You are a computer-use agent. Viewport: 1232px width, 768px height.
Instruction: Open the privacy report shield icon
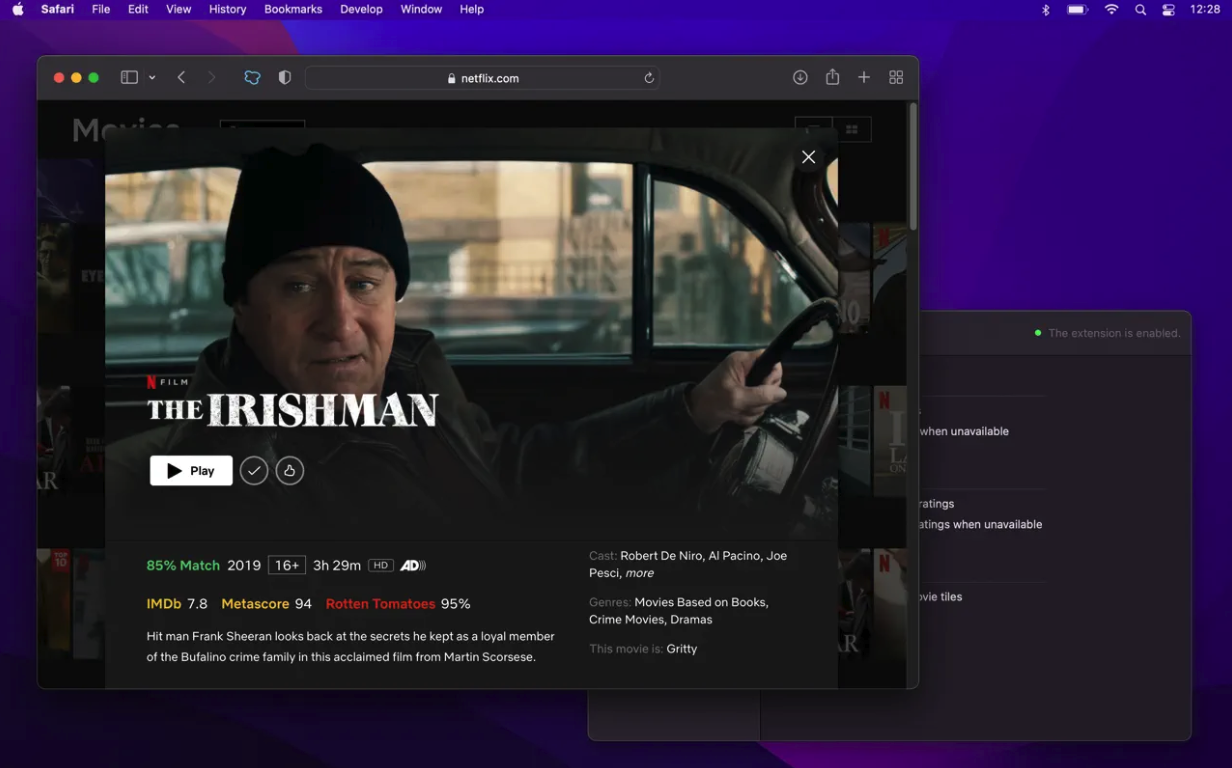[285, 78]
